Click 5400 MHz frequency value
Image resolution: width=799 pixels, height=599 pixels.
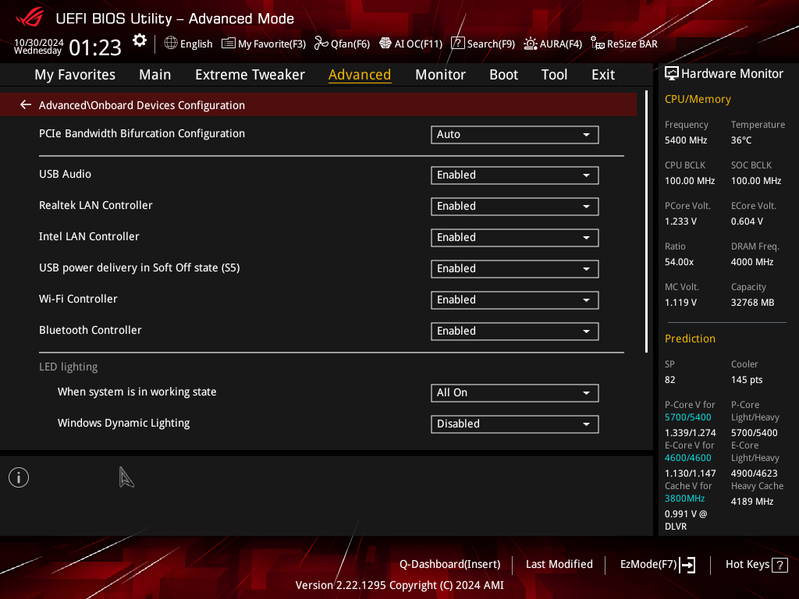(x=685, y=140)
